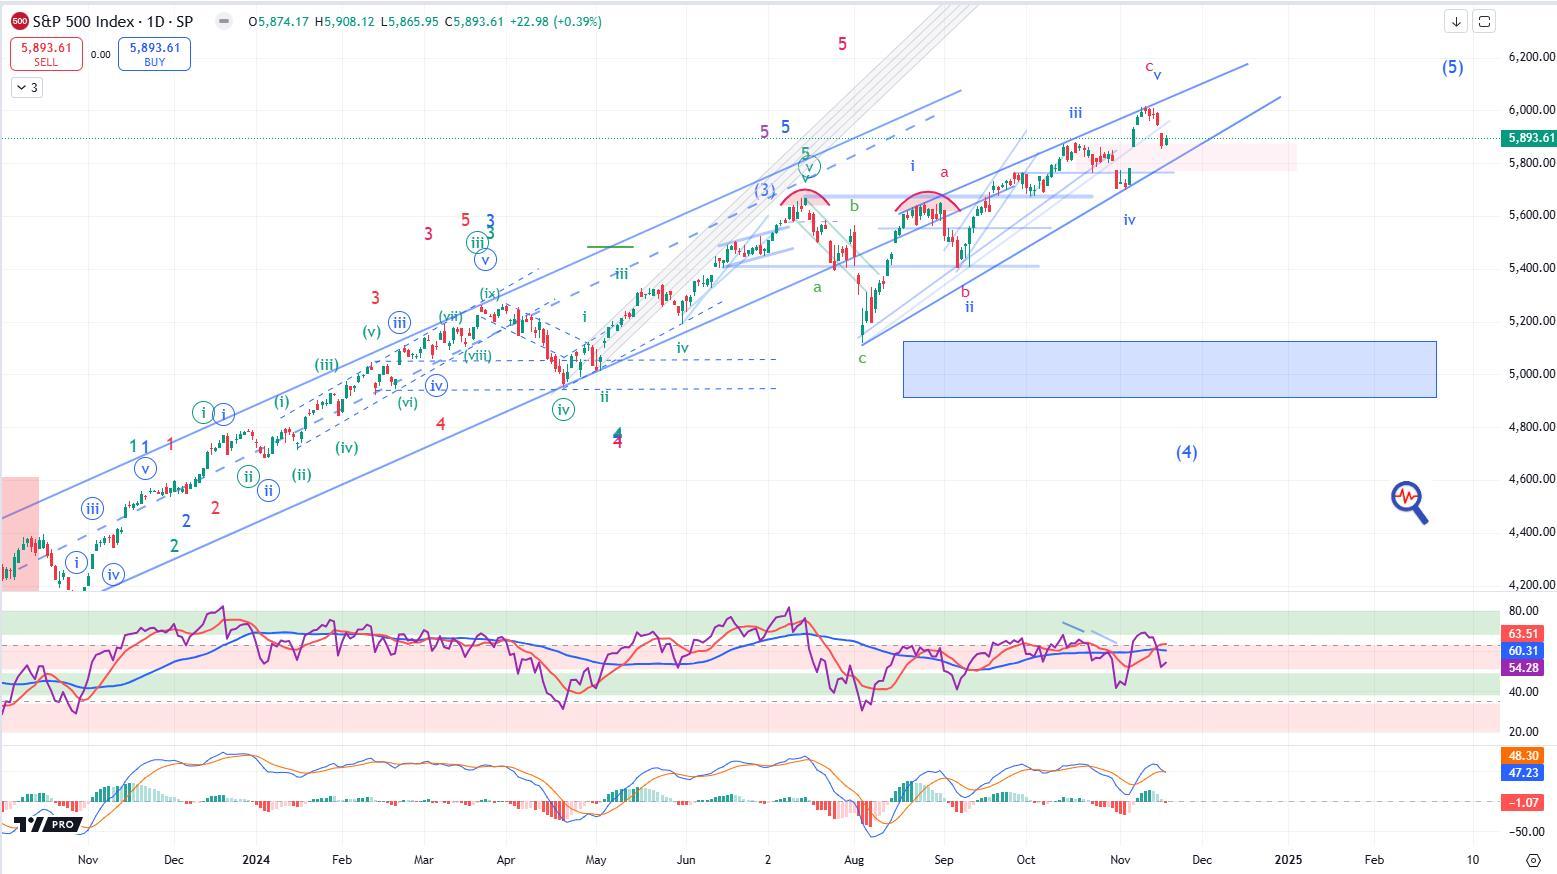Click the 2024 label on the time axis
The height and width of the screenshot is (874, 1557).
[x=256, y=860]
